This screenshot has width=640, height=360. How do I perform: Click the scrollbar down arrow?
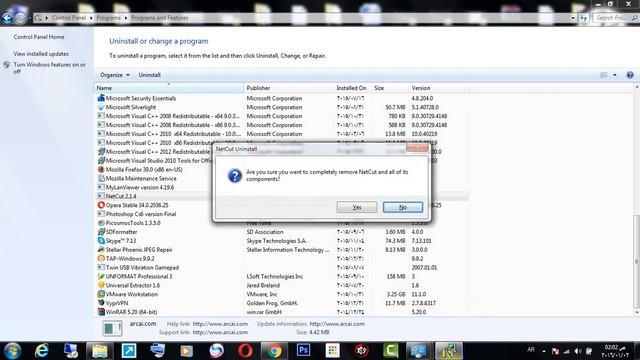click(x=636, y=313)
